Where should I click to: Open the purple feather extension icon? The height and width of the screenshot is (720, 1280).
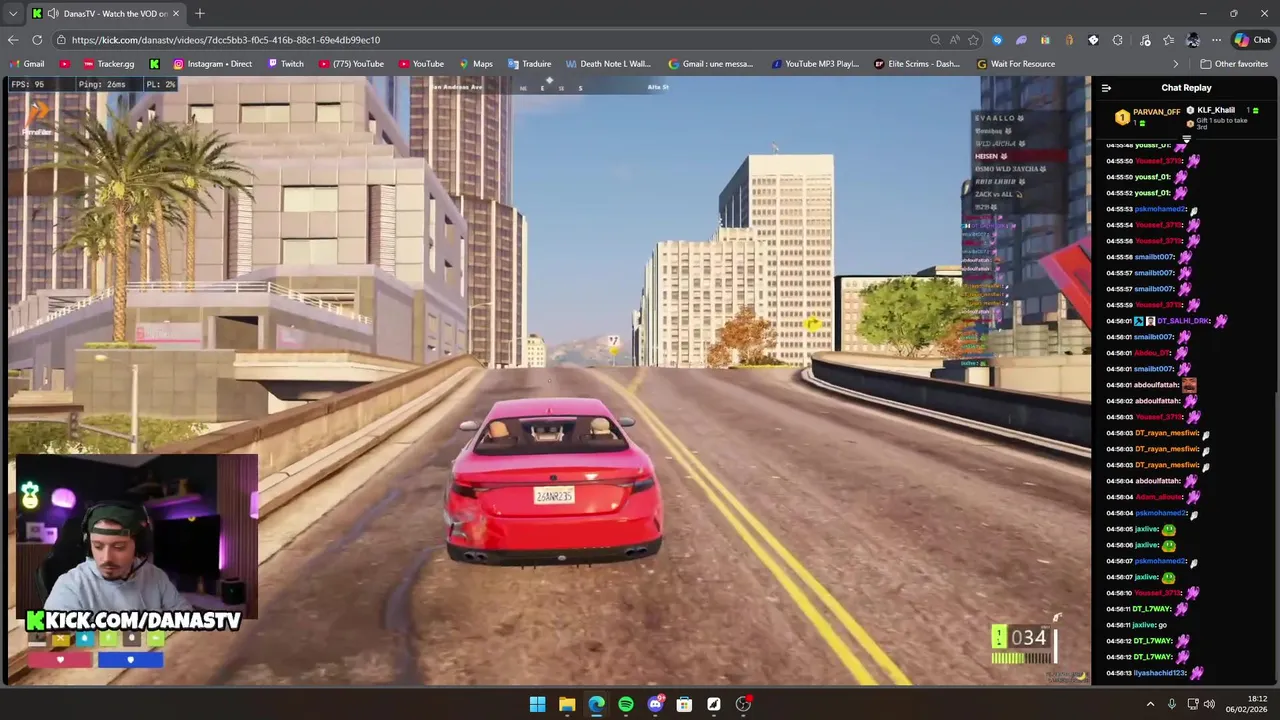1021,40
